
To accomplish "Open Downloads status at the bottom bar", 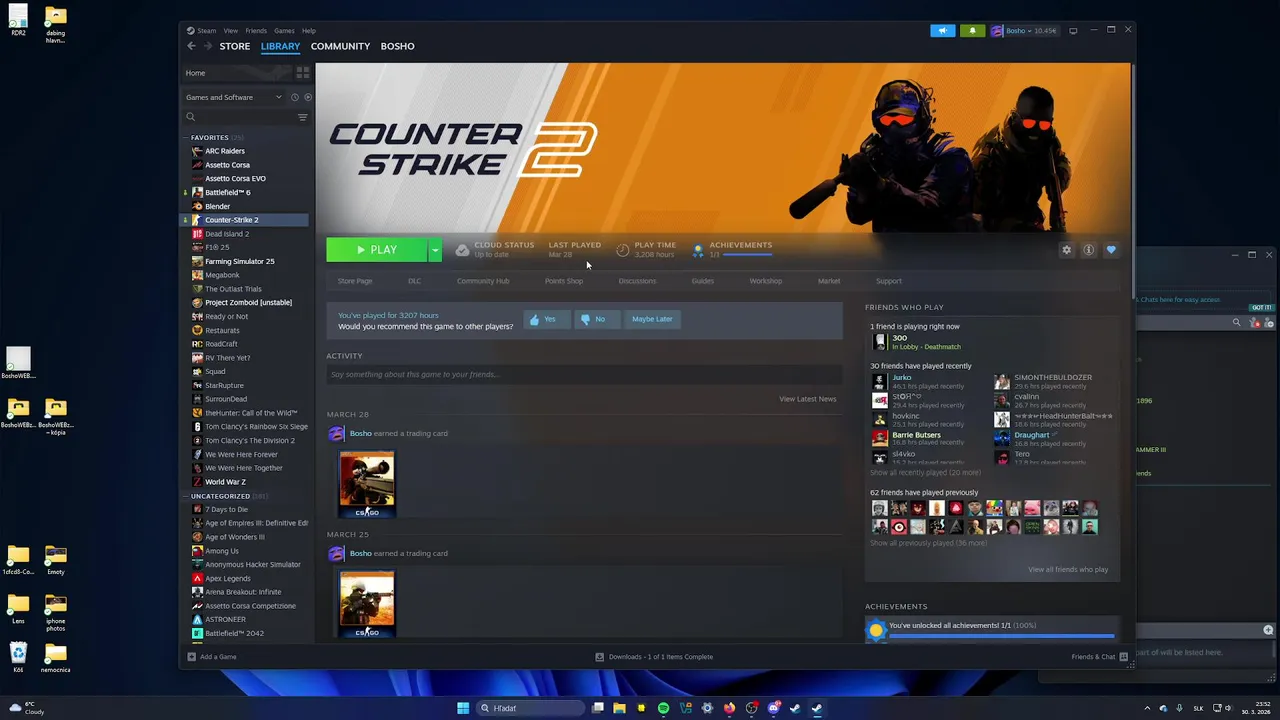I will tap(654, 657).
